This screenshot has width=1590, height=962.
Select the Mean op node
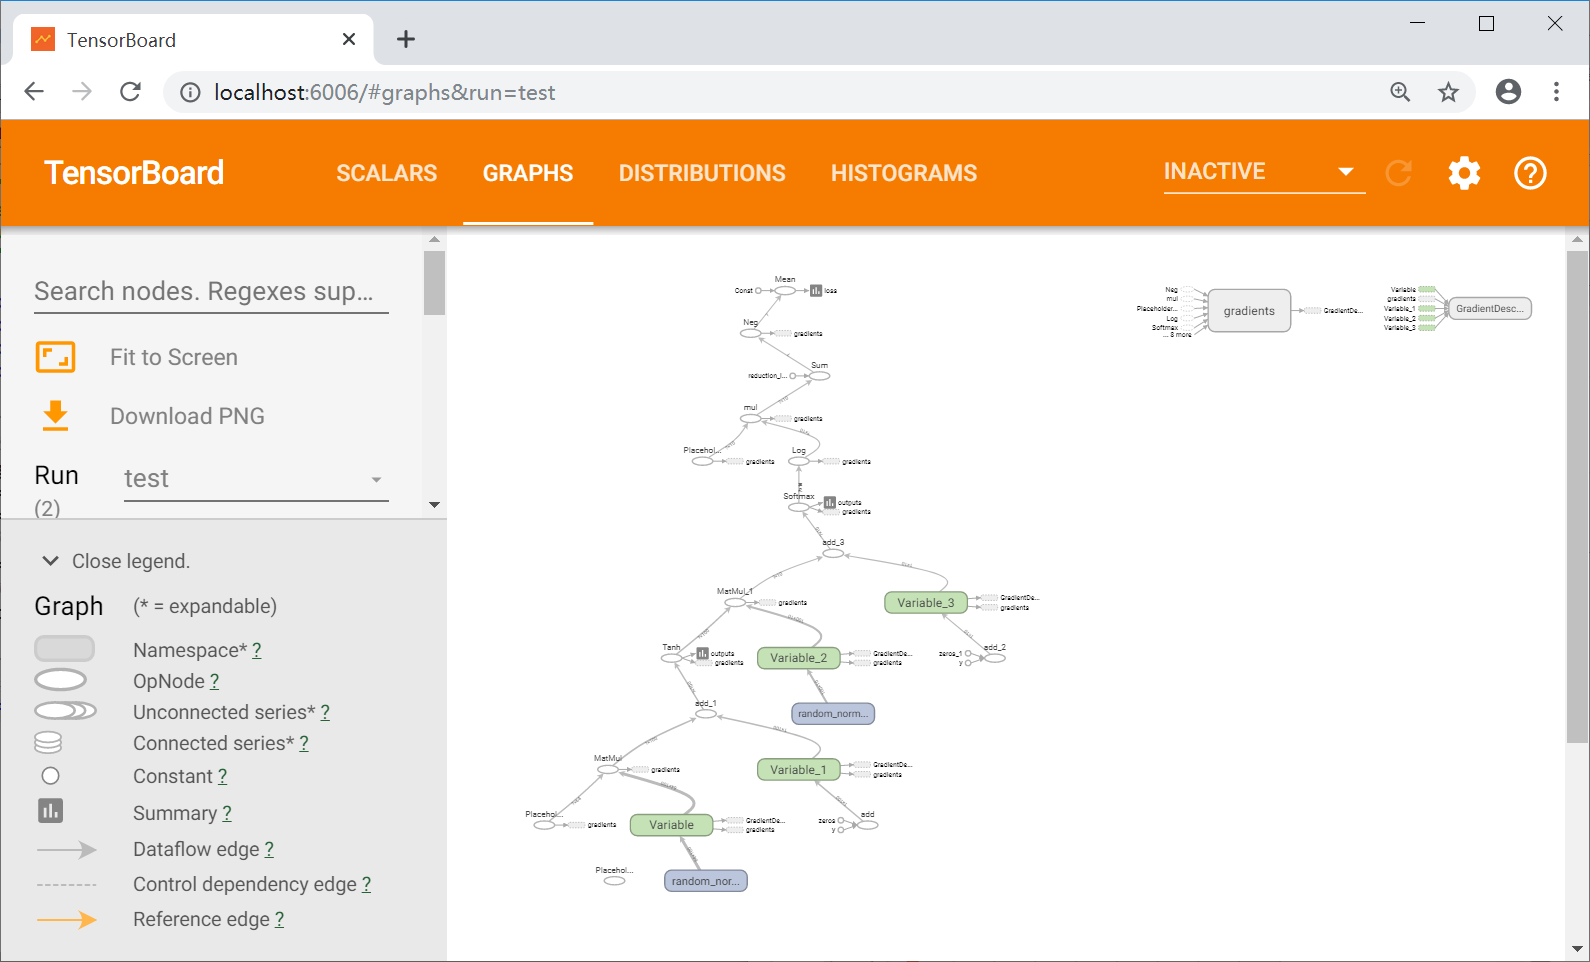tap(785, 291)
